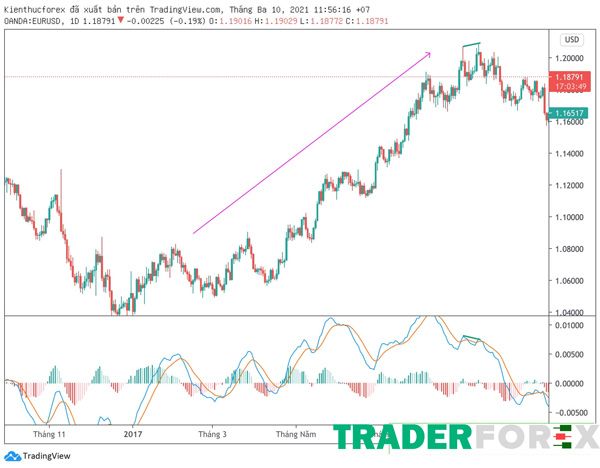Viewport: 600px width, 468px height.
Task: Click the 1.20000 price axis label
Action: coord(569,58)
